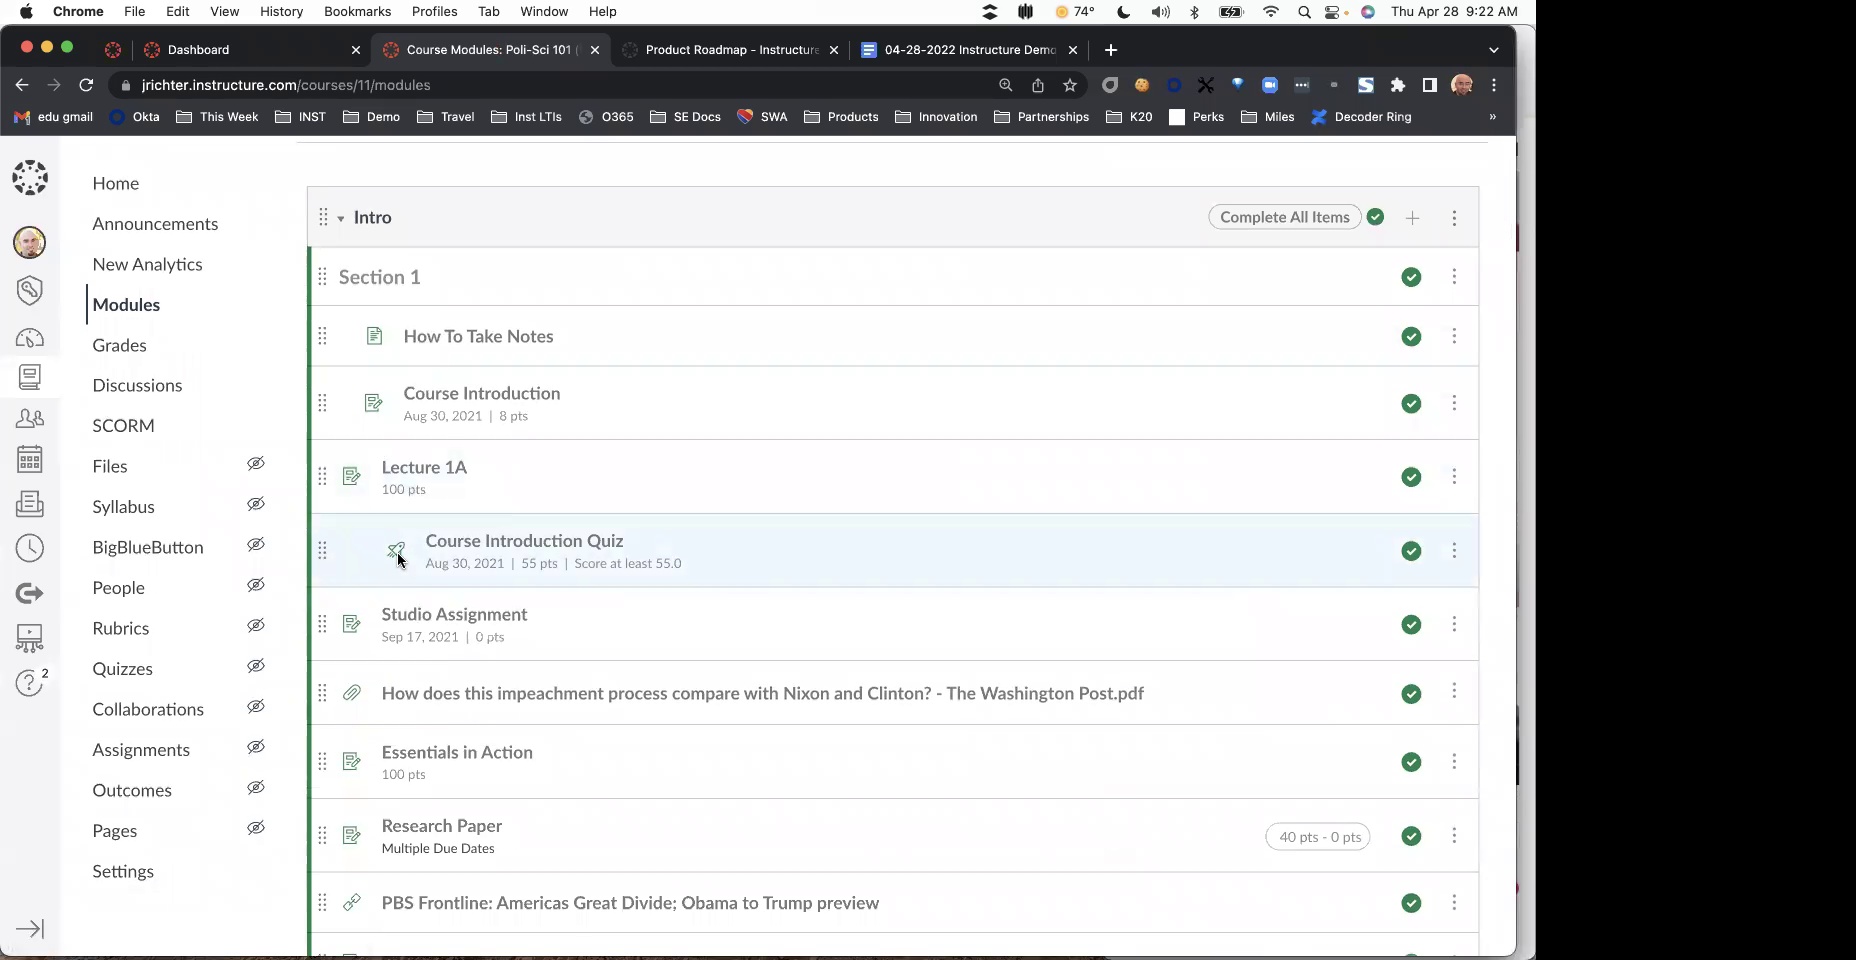Click the Canvas Inbox icon in left rail

30,504
